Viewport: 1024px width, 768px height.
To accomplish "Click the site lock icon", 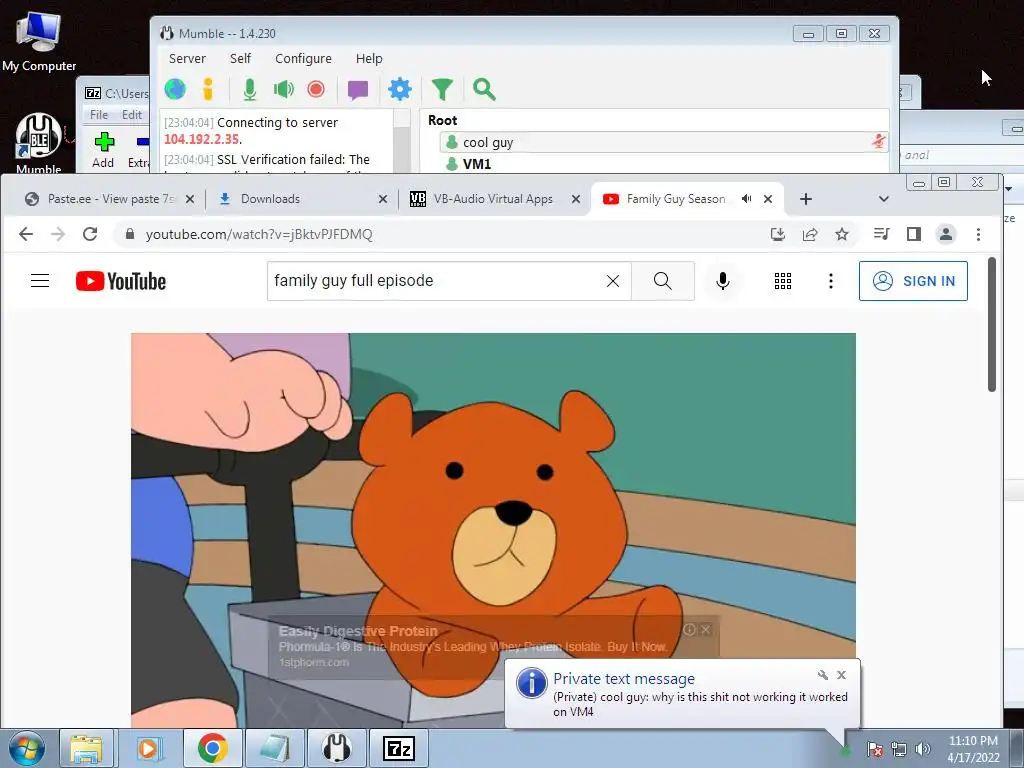I will coord(129,234).
